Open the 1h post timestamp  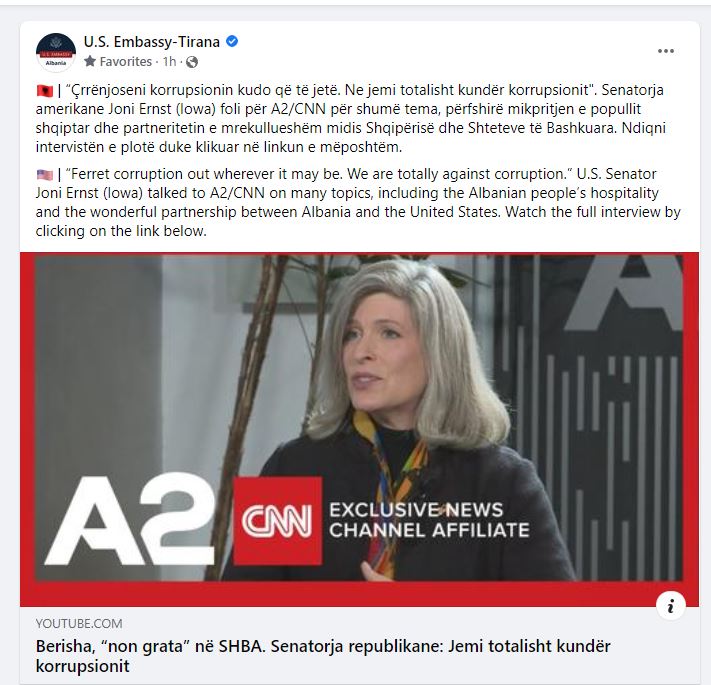(x=169, y=61)
